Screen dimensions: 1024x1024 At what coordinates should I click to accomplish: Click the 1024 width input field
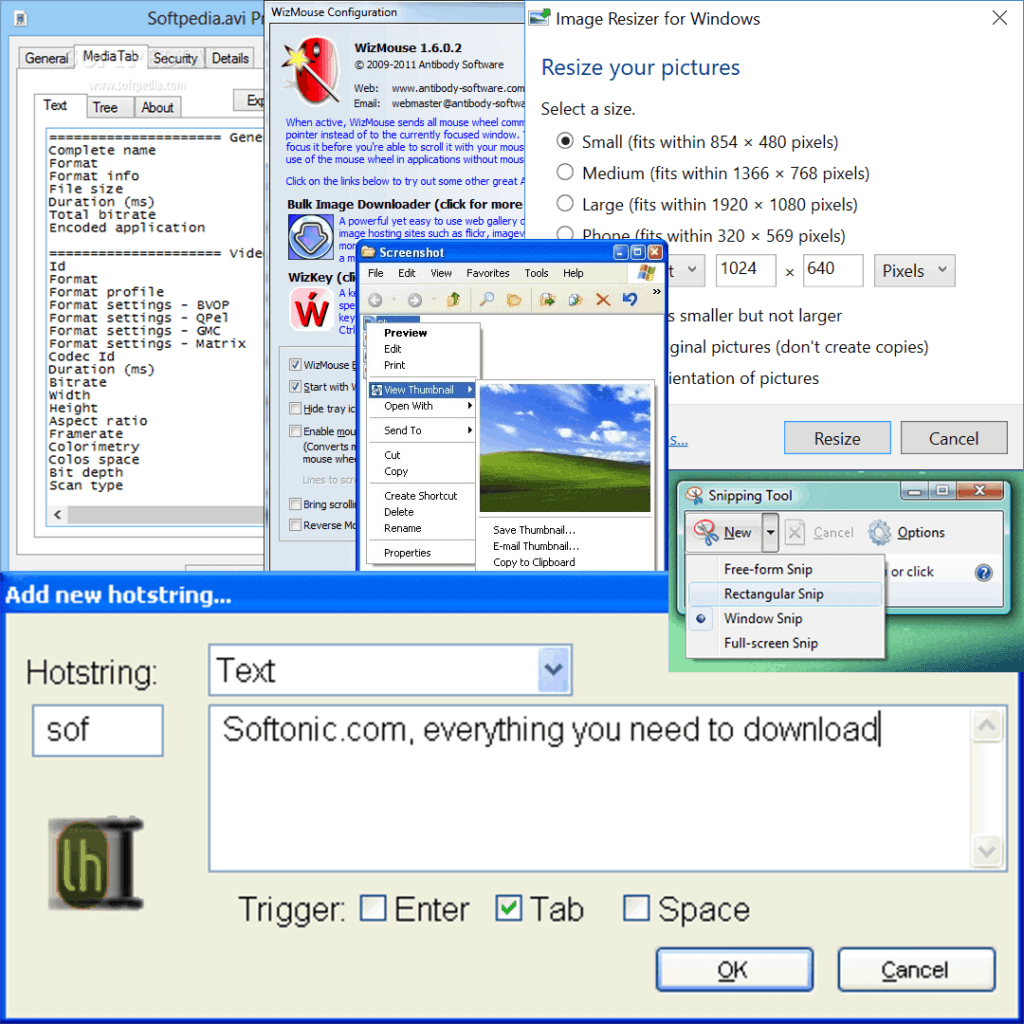(x=745, y=270)
